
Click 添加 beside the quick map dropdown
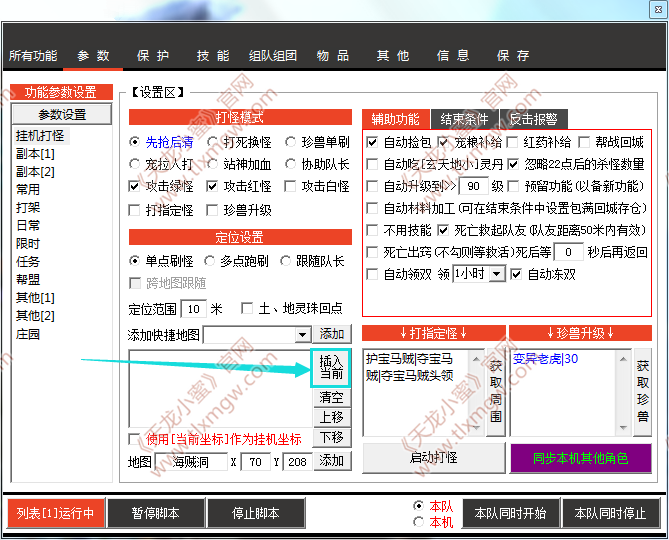point(332,334)
